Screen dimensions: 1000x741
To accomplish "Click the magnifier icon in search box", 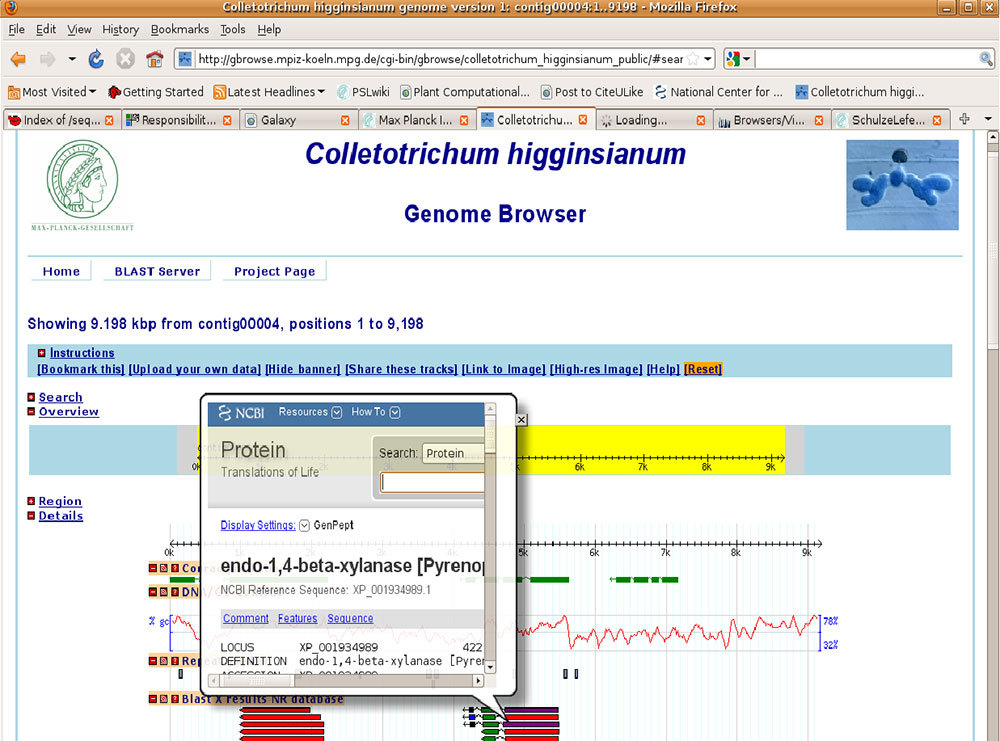I will tap(986, 59).
